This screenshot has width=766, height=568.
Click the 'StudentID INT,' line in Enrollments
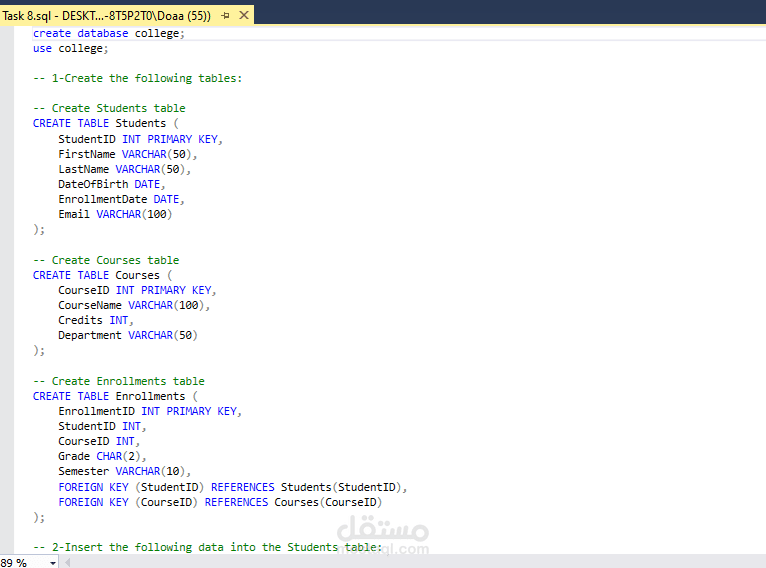click(x=102, y=426)
